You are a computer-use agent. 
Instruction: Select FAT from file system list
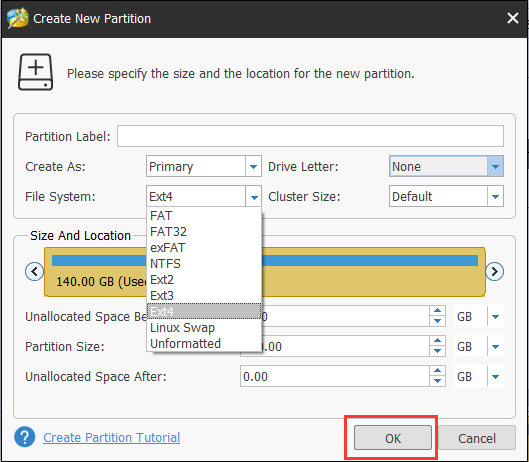click(204, 215)
